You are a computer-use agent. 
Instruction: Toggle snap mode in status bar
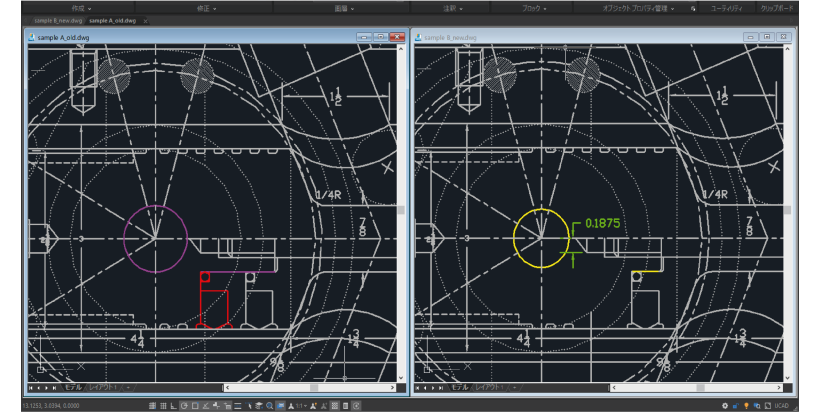(152, 406)
